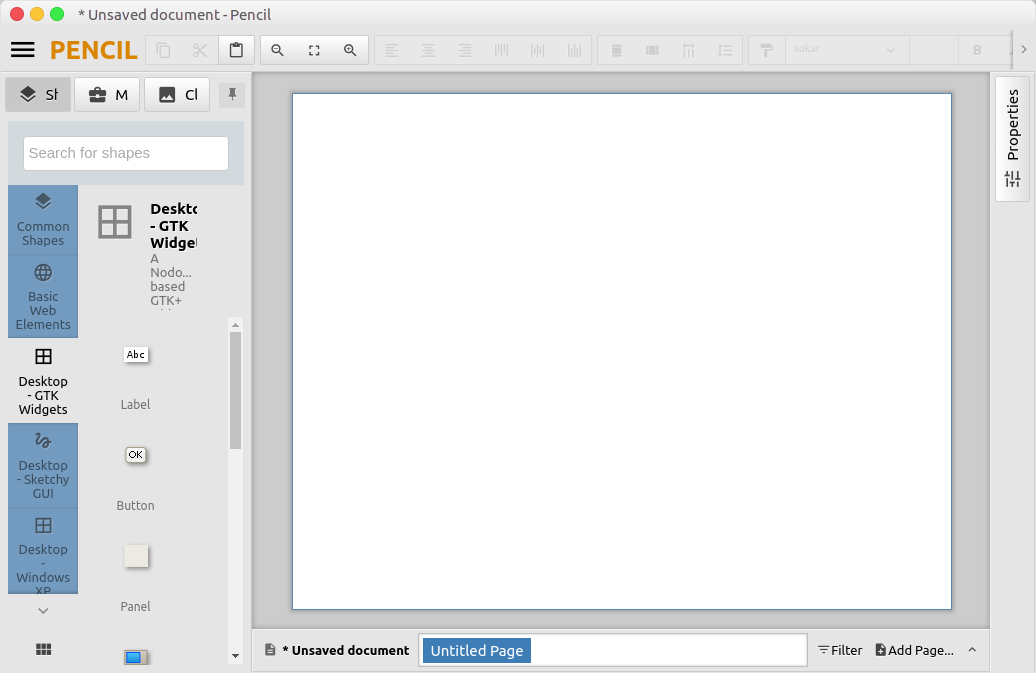
Task: Click the Paste clipboard icon
Action: (x=236, y=50)
